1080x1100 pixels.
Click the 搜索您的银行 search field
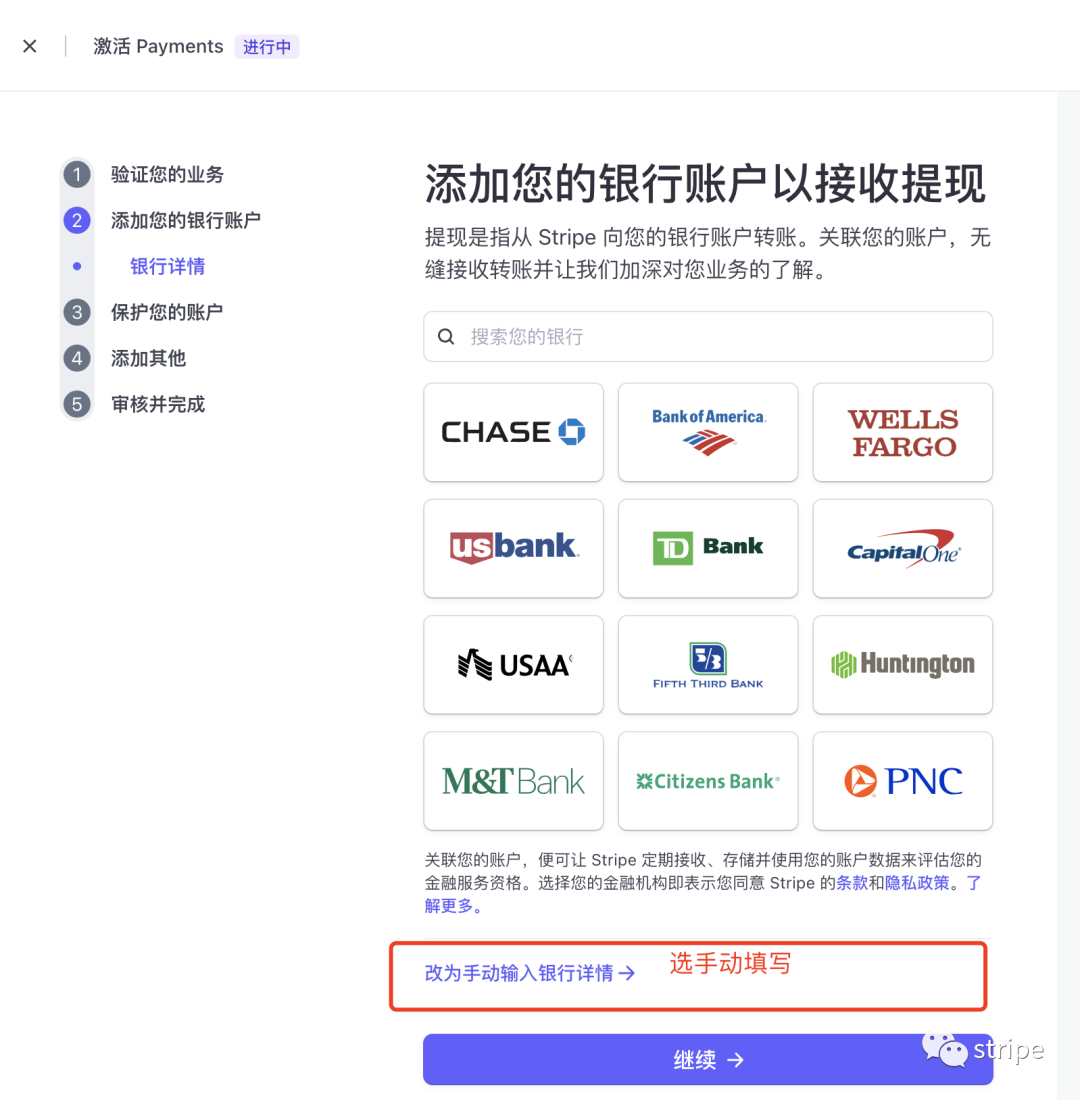click(707, 337)
